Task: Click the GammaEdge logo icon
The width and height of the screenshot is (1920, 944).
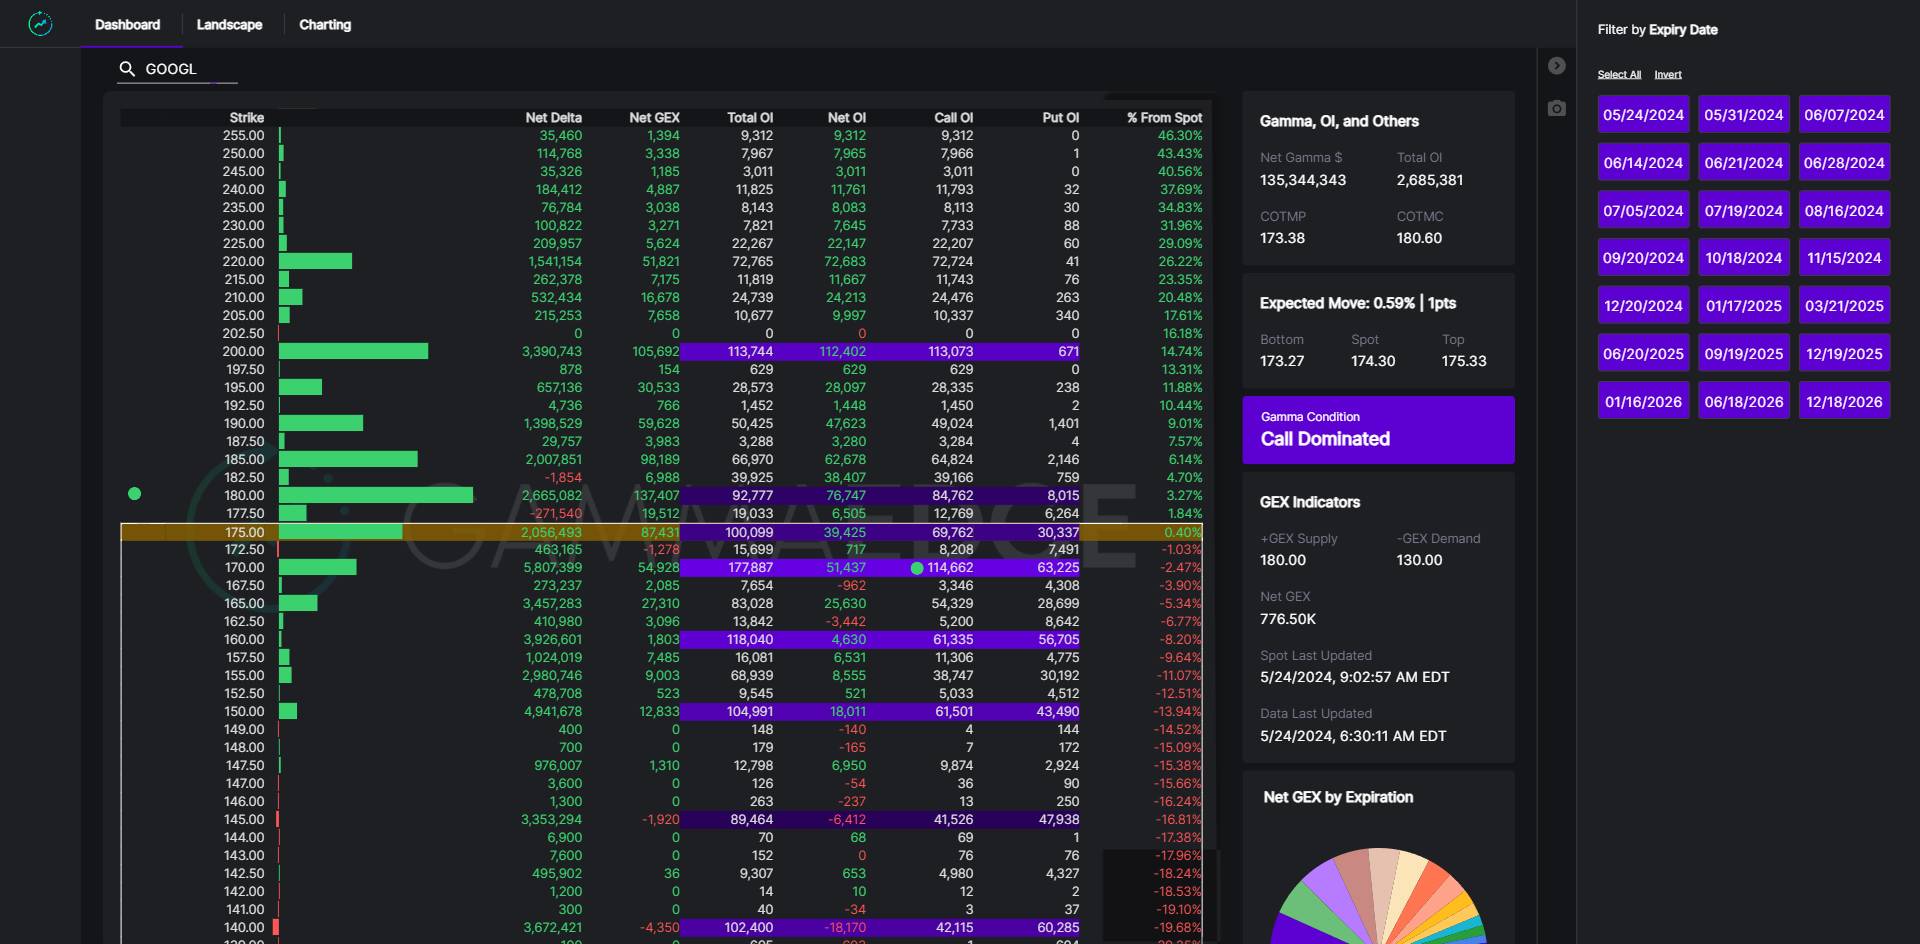Action: coord(40,24)
